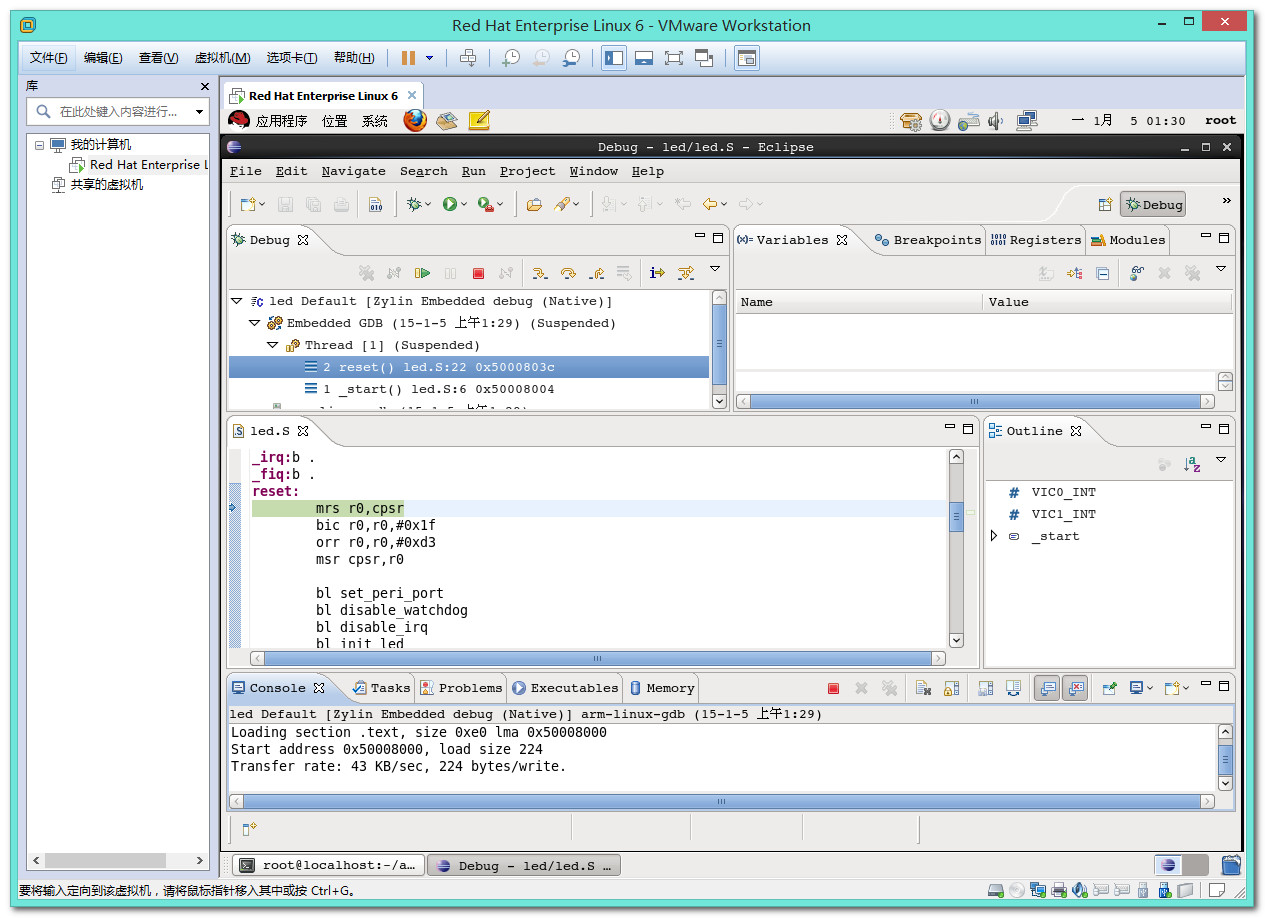Open the Variables view menu dropdown arrow
This screenshot has height=918, width=1265.
click(1221, 270)
